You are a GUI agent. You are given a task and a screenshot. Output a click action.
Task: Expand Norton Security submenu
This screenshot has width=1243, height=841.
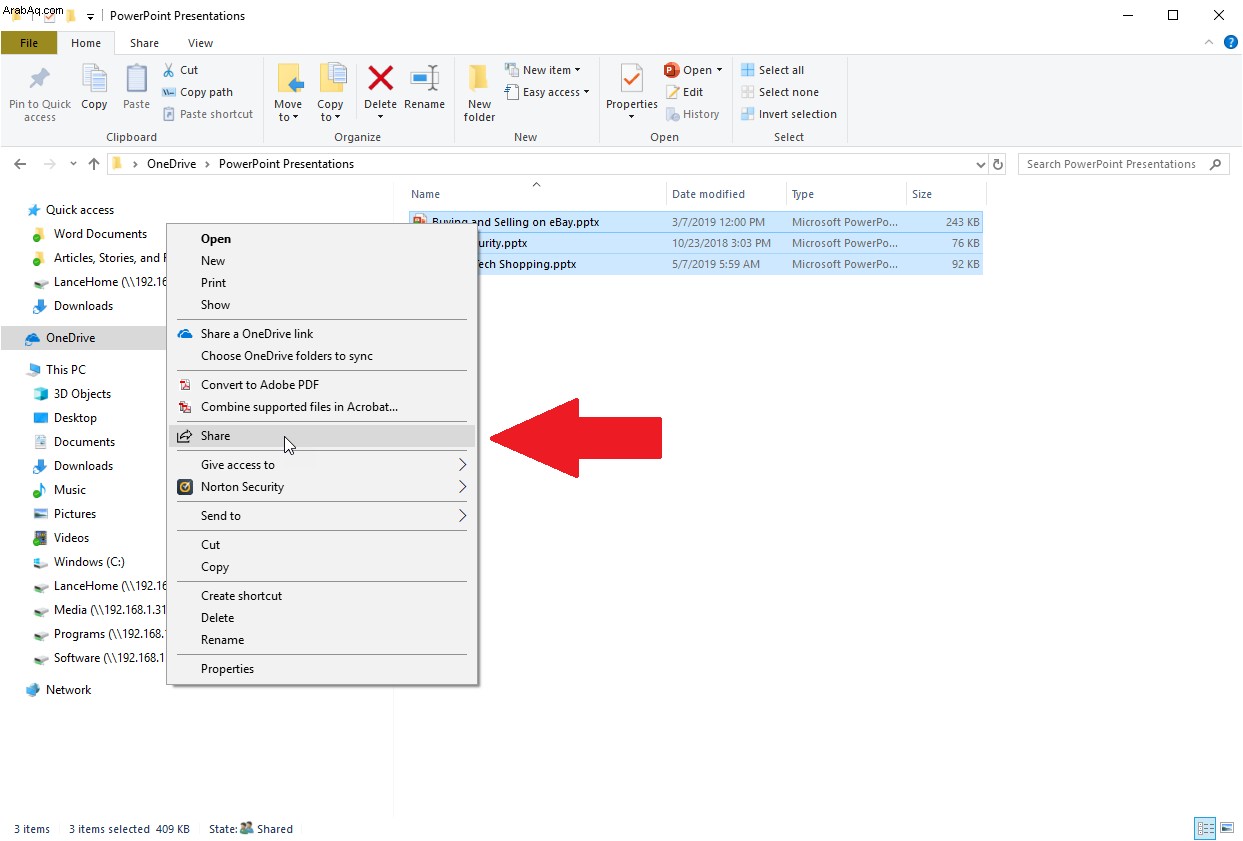coord(322,487)
